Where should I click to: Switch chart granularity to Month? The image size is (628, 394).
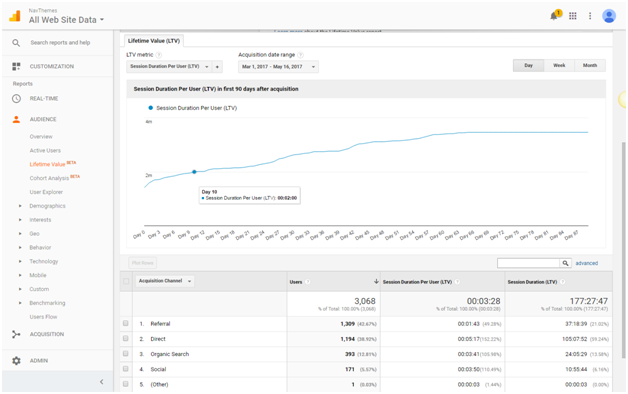[x=590, y=65]
